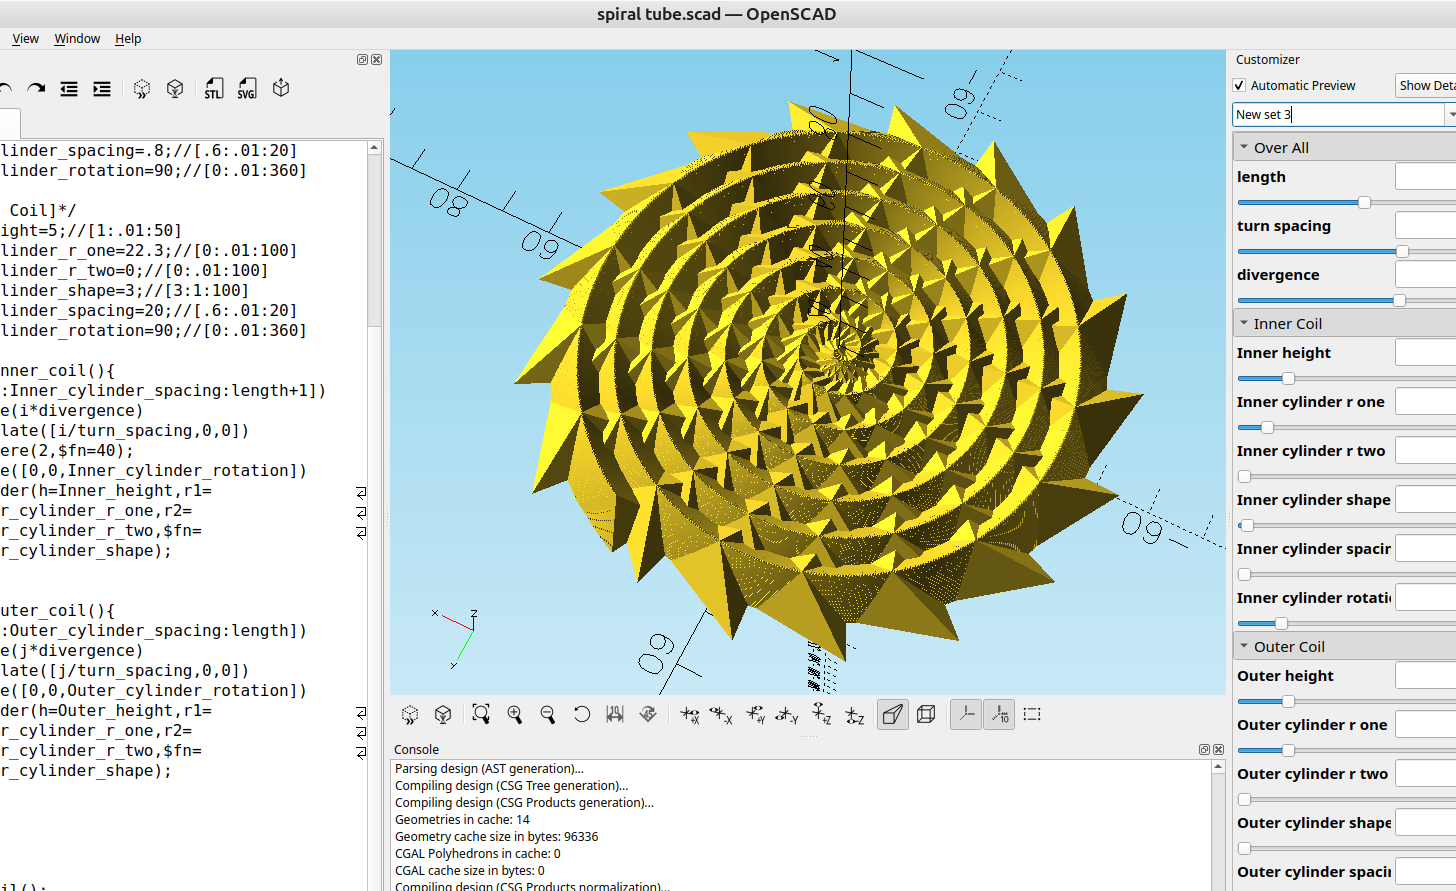Collapse the Over All section

pyautogui.click(x=1243, y=146)
